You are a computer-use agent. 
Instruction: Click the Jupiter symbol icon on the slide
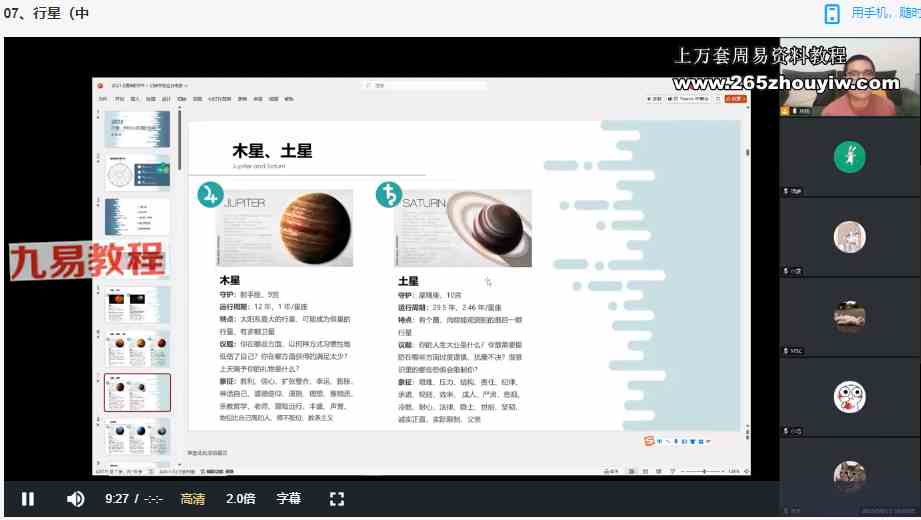210,195
